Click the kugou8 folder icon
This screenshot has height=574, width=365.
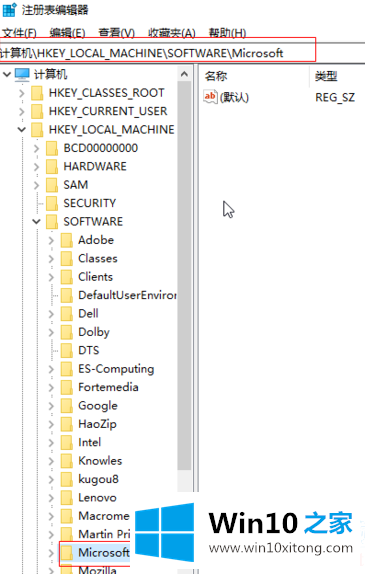pos(67,479)
